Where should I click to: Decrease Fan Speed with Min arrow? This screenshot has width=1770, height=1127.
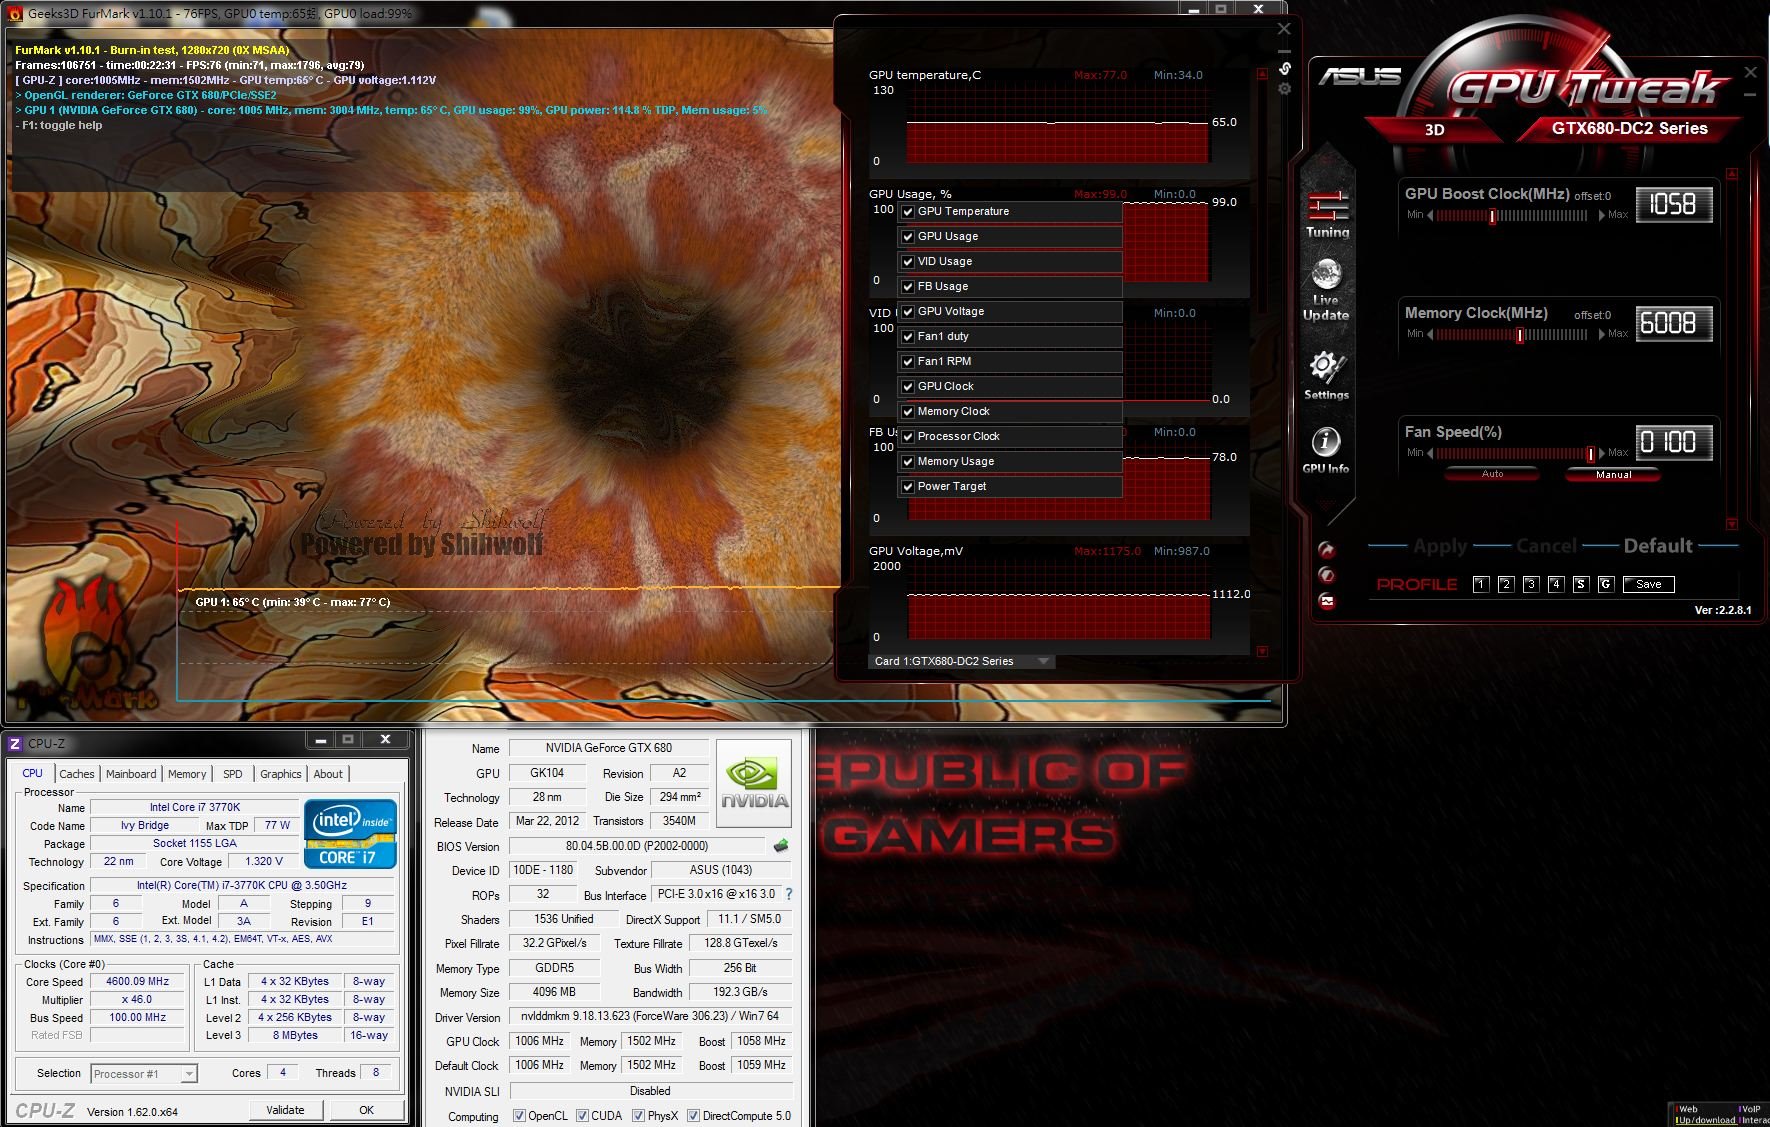click(x=1430, y=453)
